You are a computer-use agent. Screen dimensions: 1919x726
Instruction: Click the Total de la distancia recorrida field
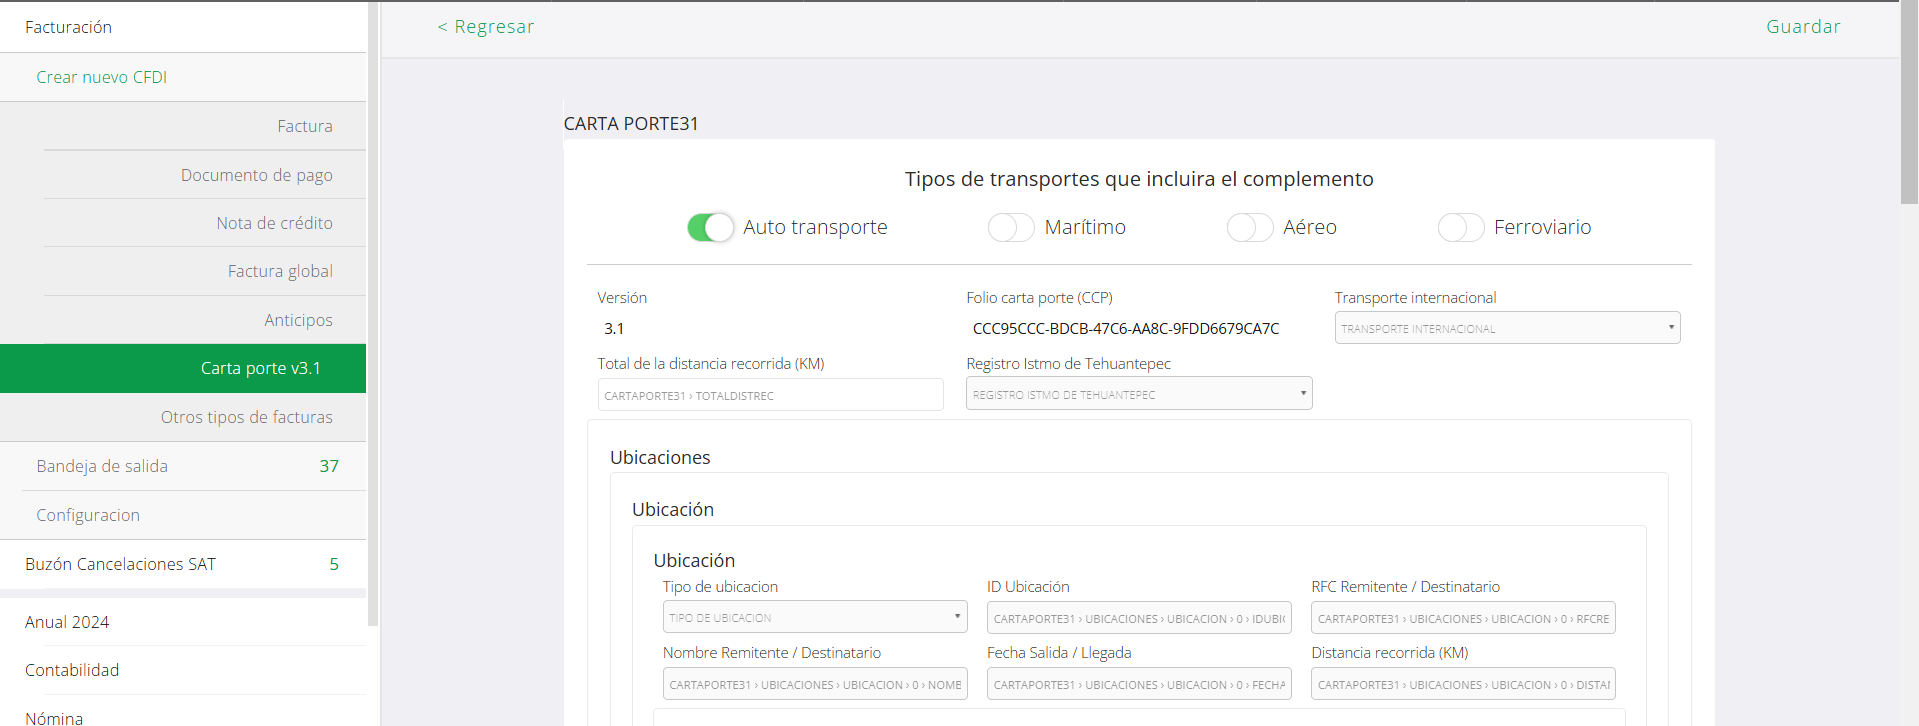(770, 395)
